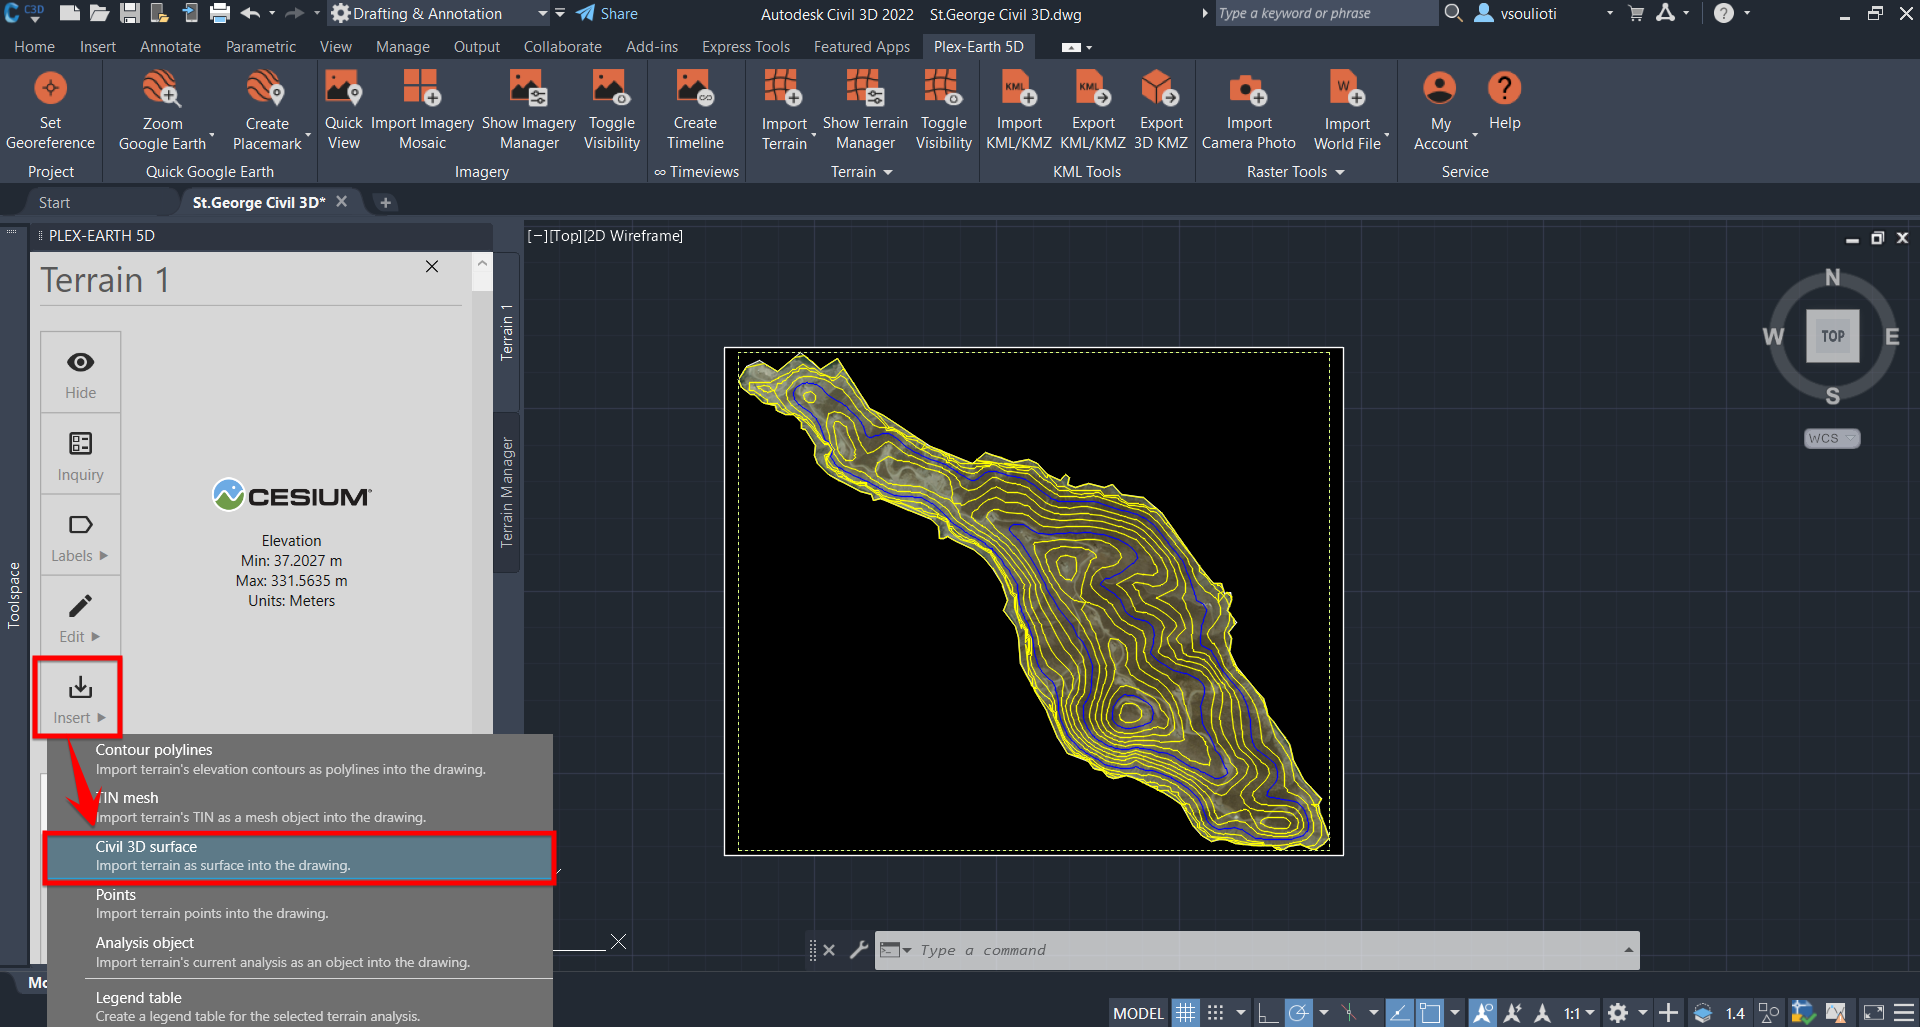The height and width of the screenshot is (1027, 1920).
Task: Switch to the Collaborate ribbon tab
Action: coord(562,46)
